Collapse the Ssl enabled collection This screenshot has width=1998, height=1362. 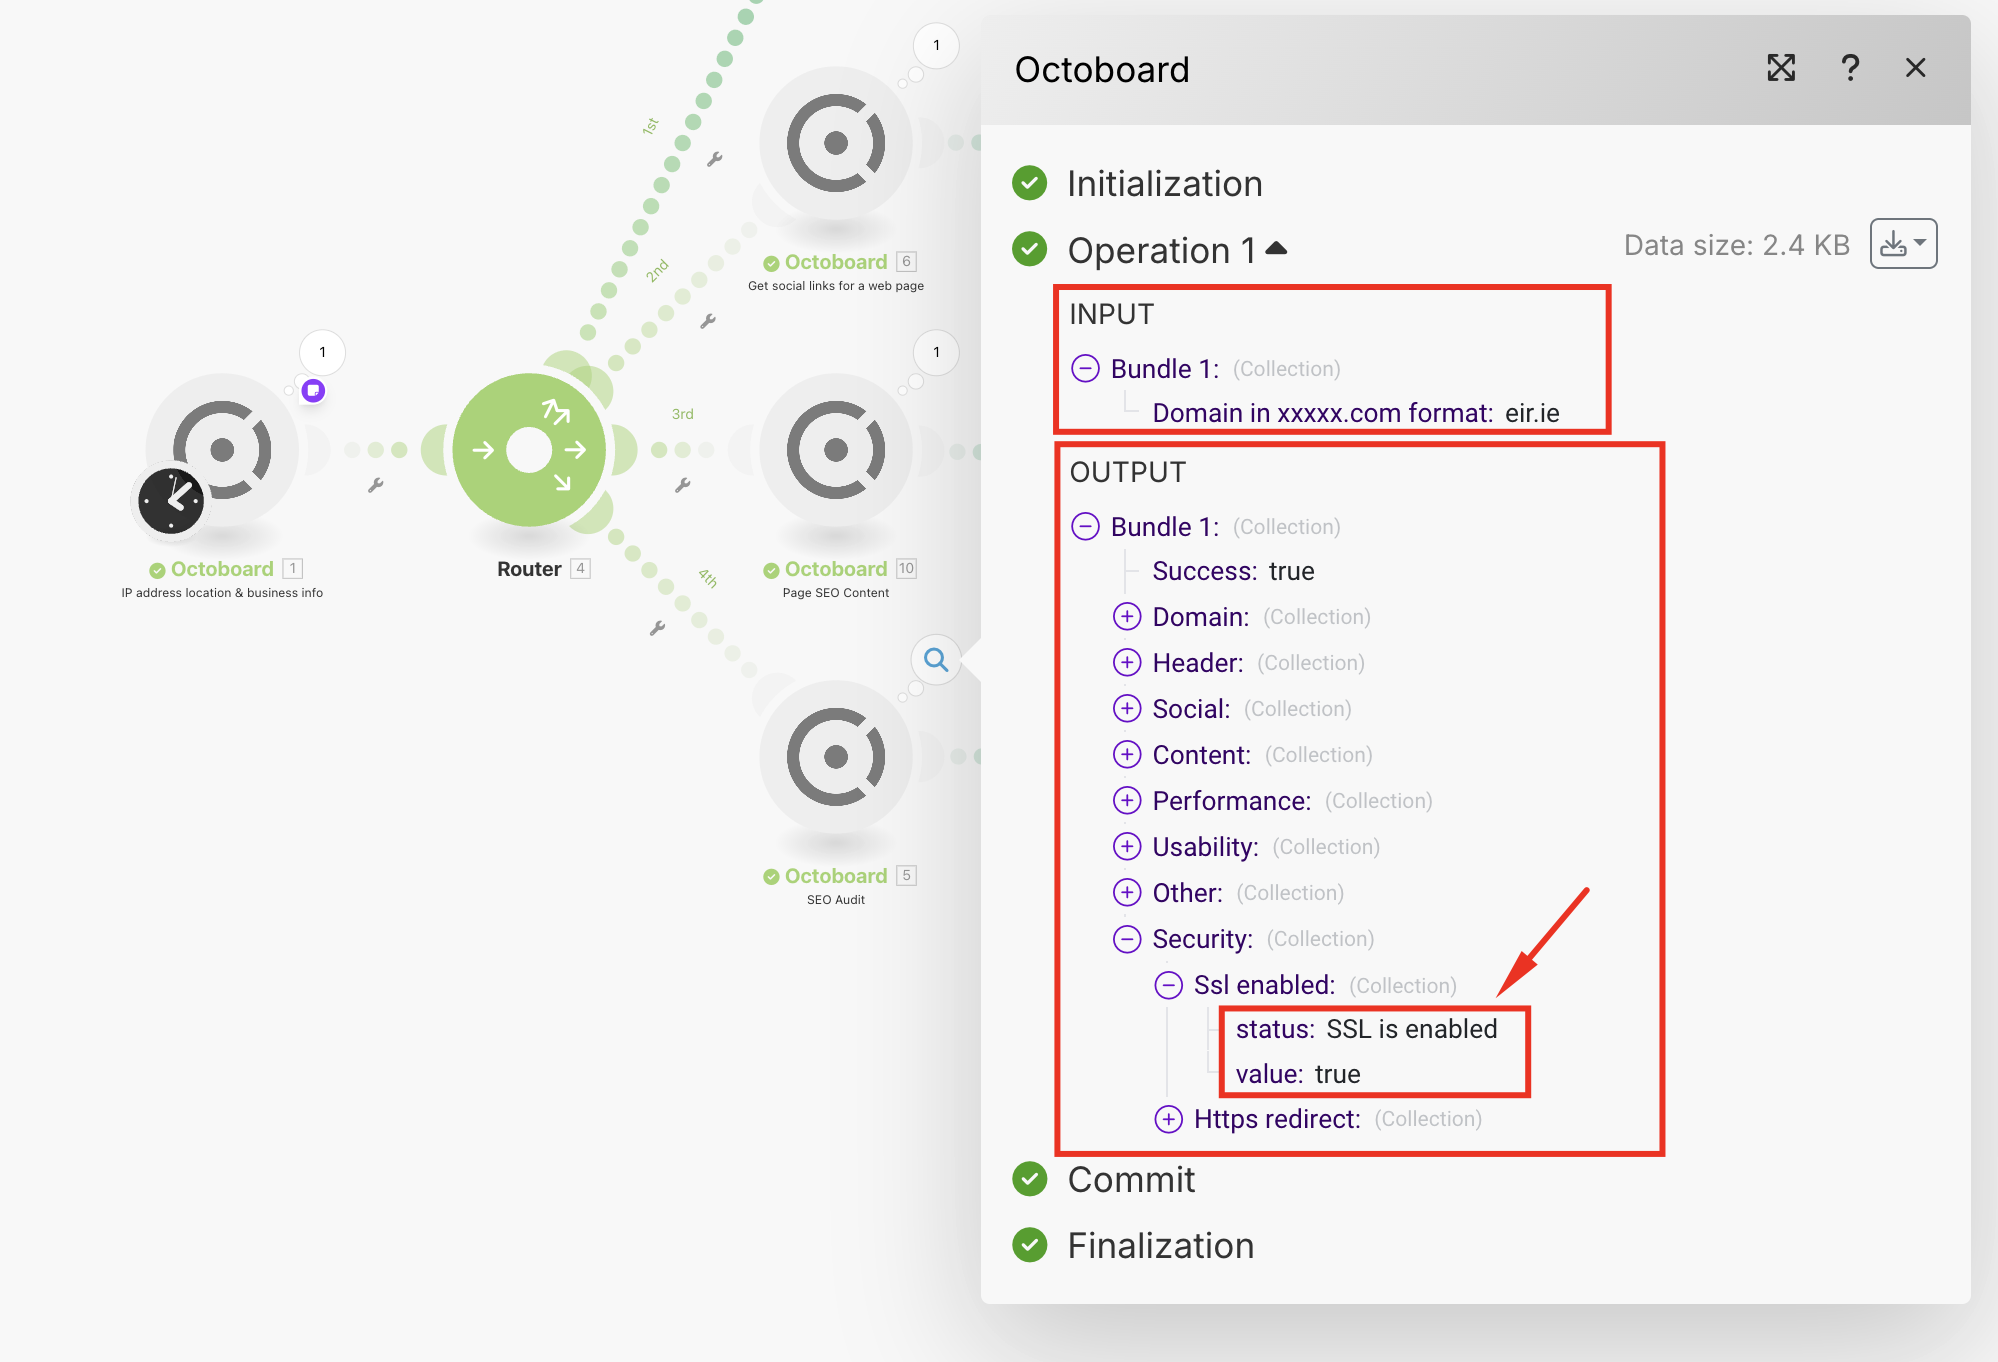pyautogui.click(x=1168, y=985)
